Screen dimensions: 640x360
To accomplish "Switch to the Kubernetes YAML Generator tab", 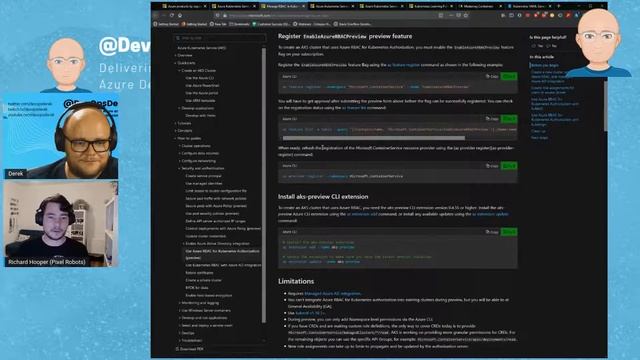I will 529,6.
